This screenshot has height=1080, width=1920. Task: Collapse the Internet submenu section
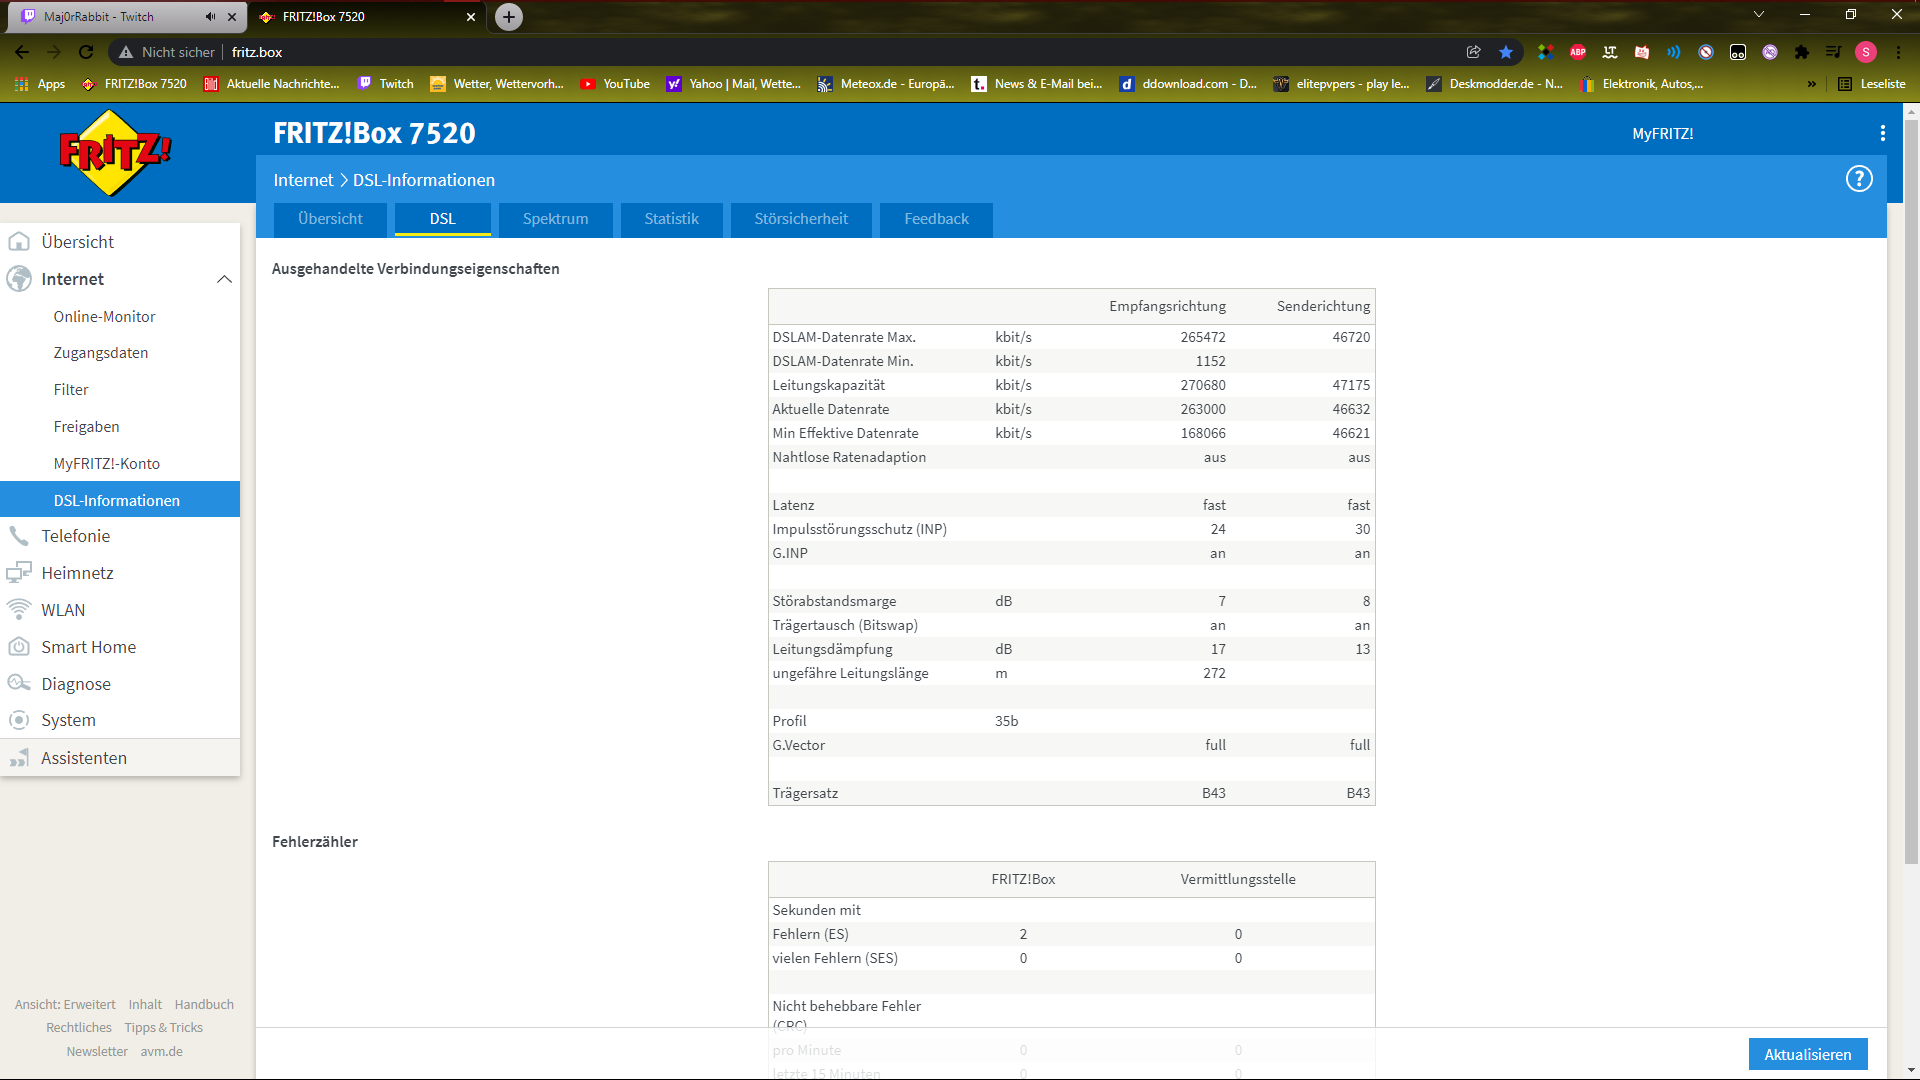[x=222, y=278]
